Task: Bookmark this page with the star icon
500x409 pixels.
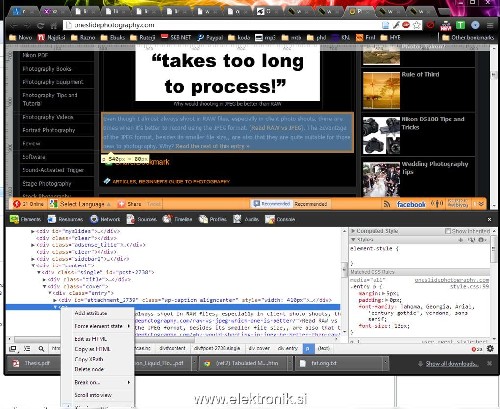Action: coord(417,25)
